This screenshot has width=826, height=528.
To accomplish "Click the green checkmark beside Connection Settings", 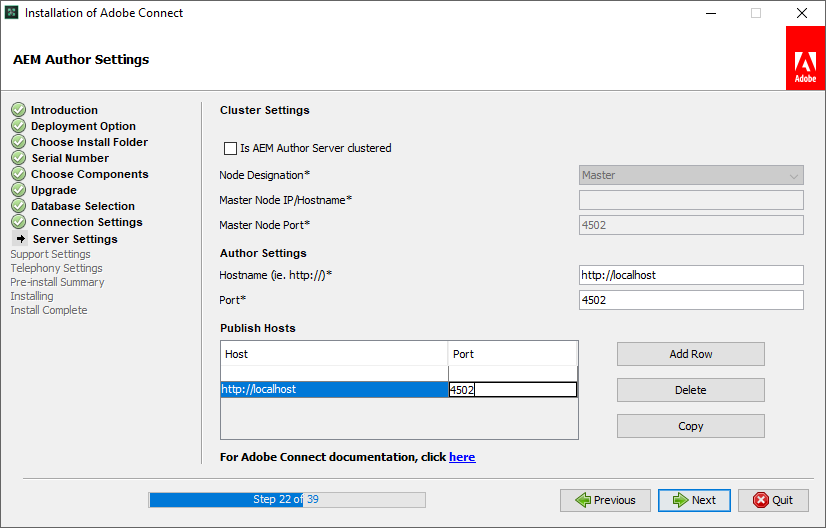I will 18,221.
